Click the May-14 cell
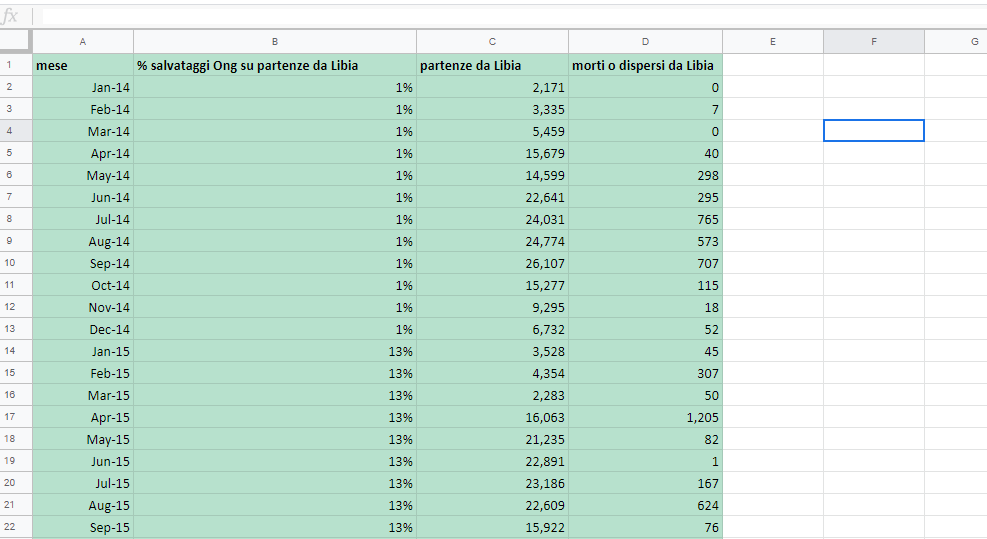 click(x=82, y=175)
